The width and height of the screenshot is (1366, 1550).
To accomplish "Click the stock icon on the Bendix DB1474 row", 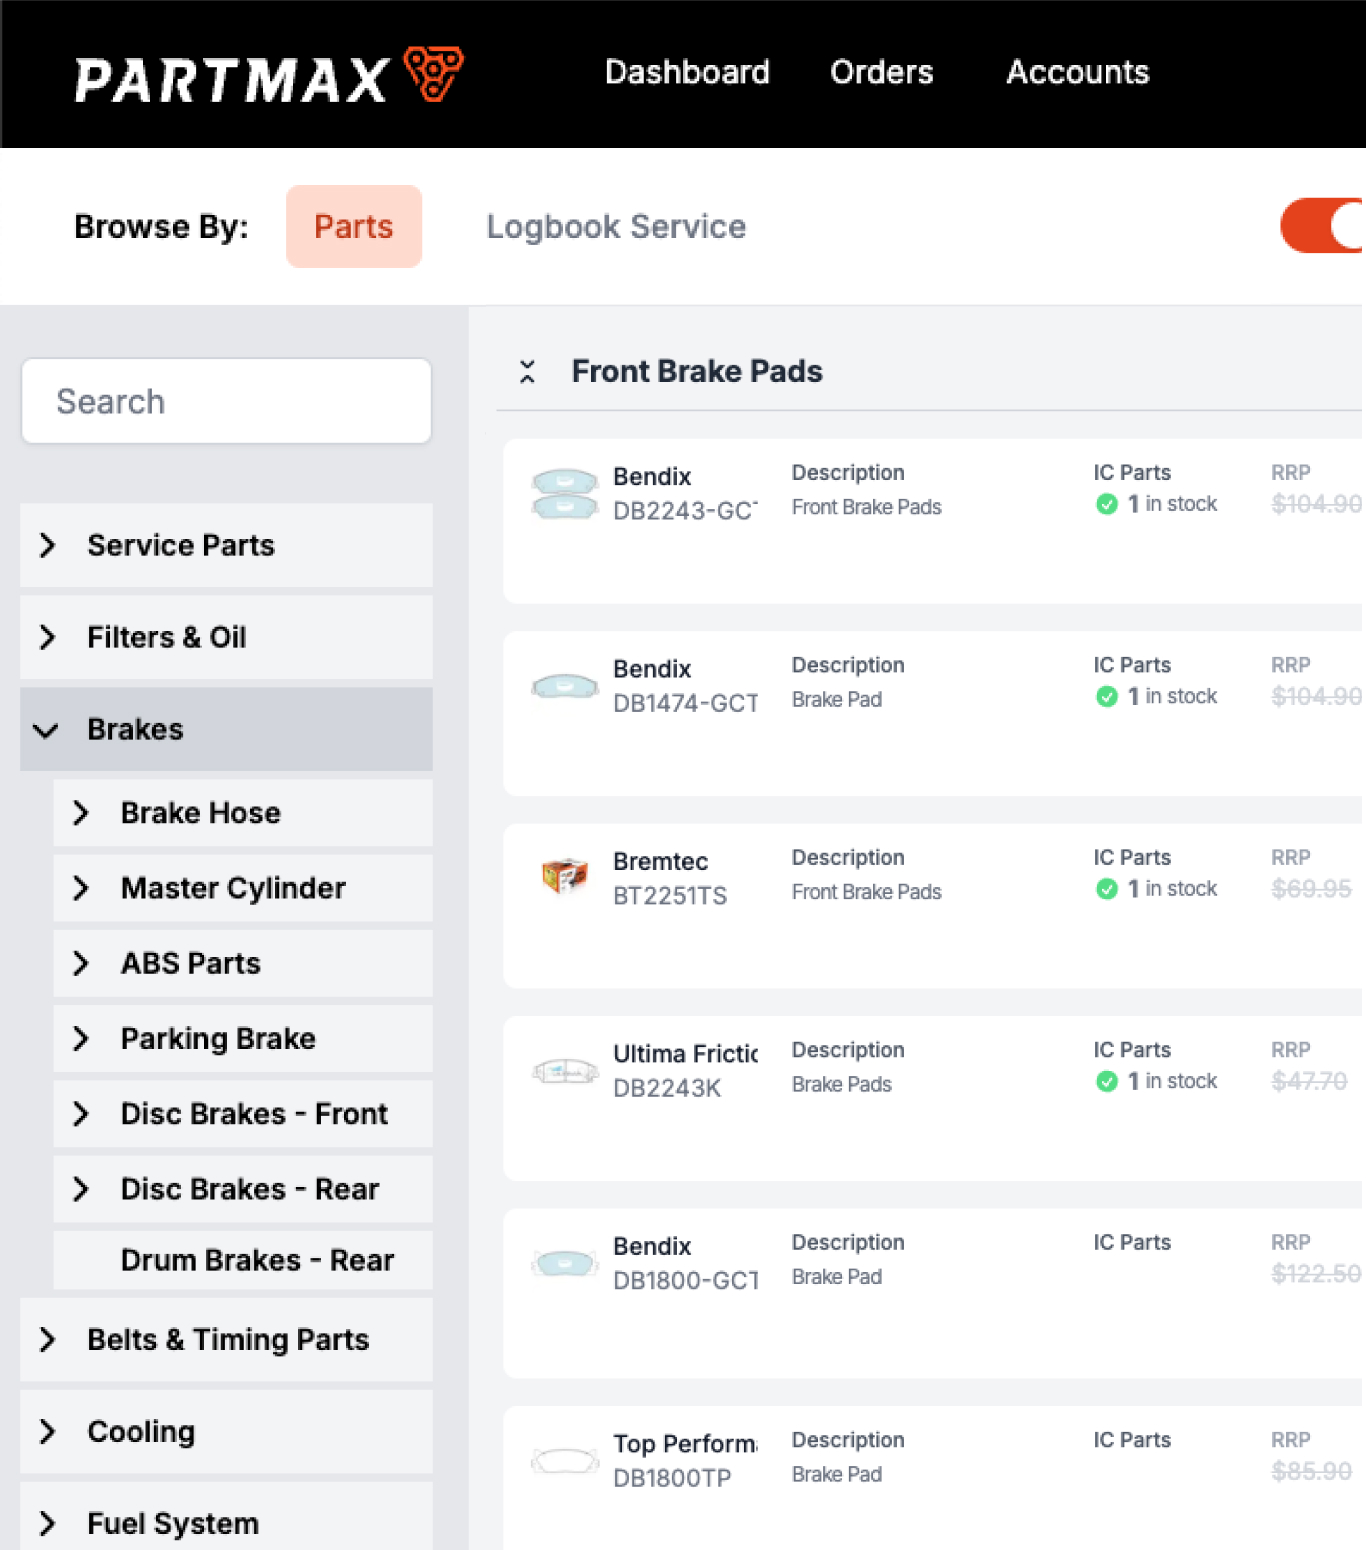I will click(1107, 697).
